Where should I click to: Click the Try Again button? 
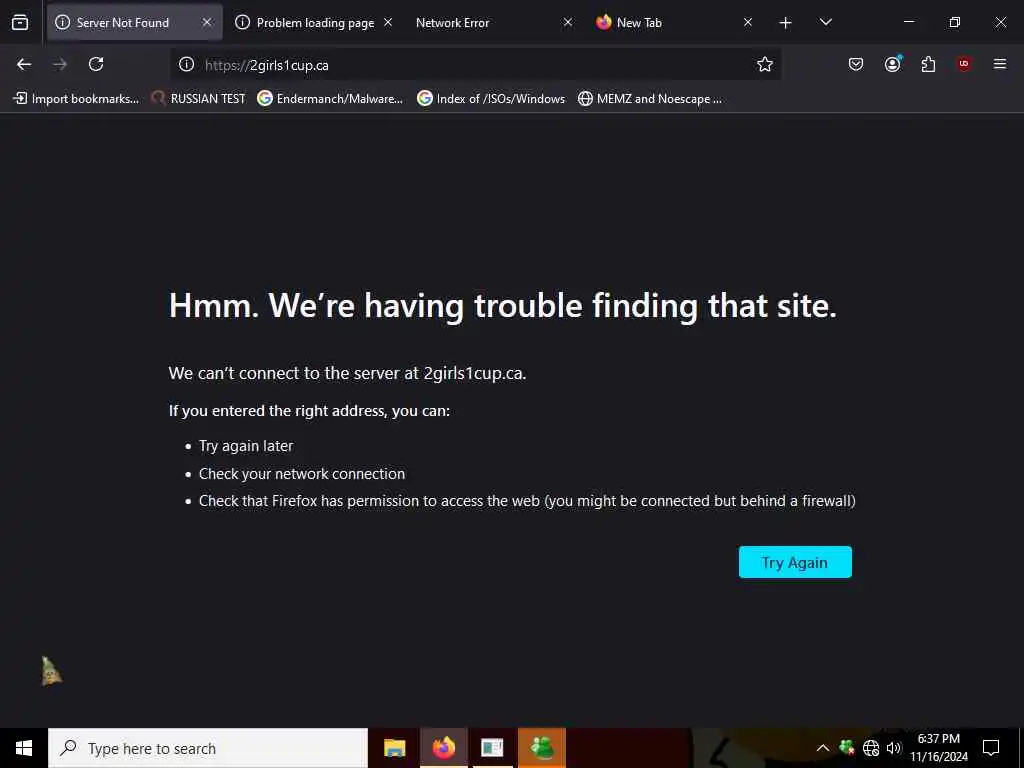[x=795, y=562]
